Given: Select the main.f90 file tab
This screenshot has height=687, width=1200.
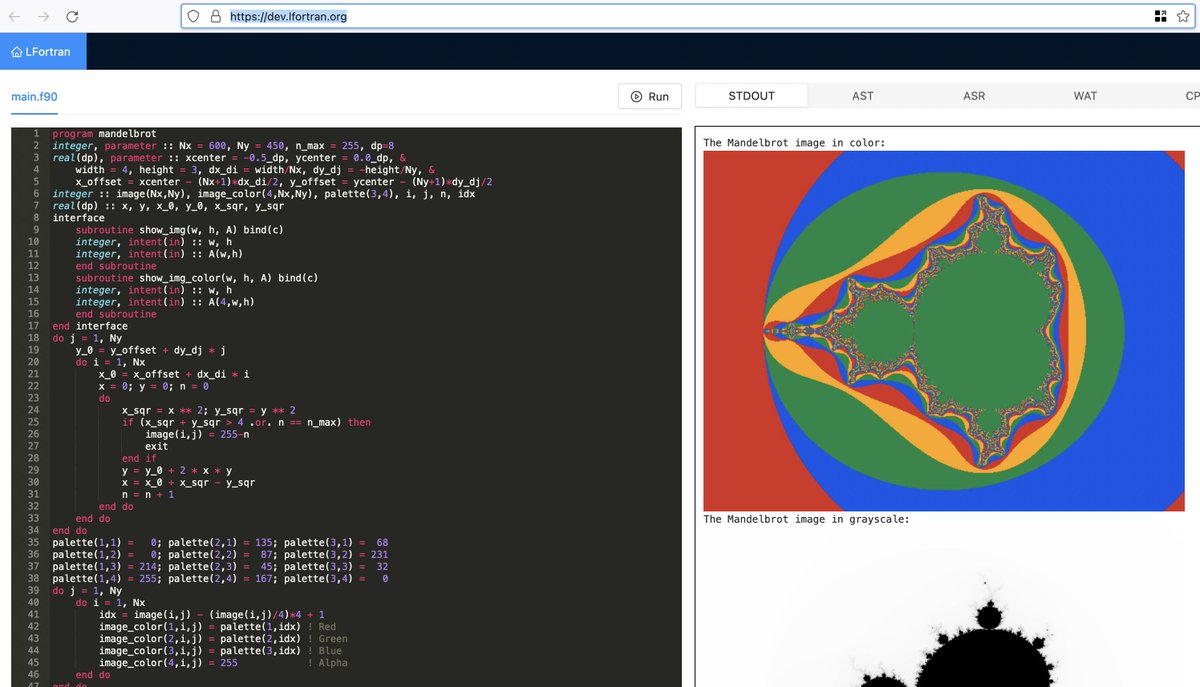Looking at the screenshot, I should [x=34, y=96].
